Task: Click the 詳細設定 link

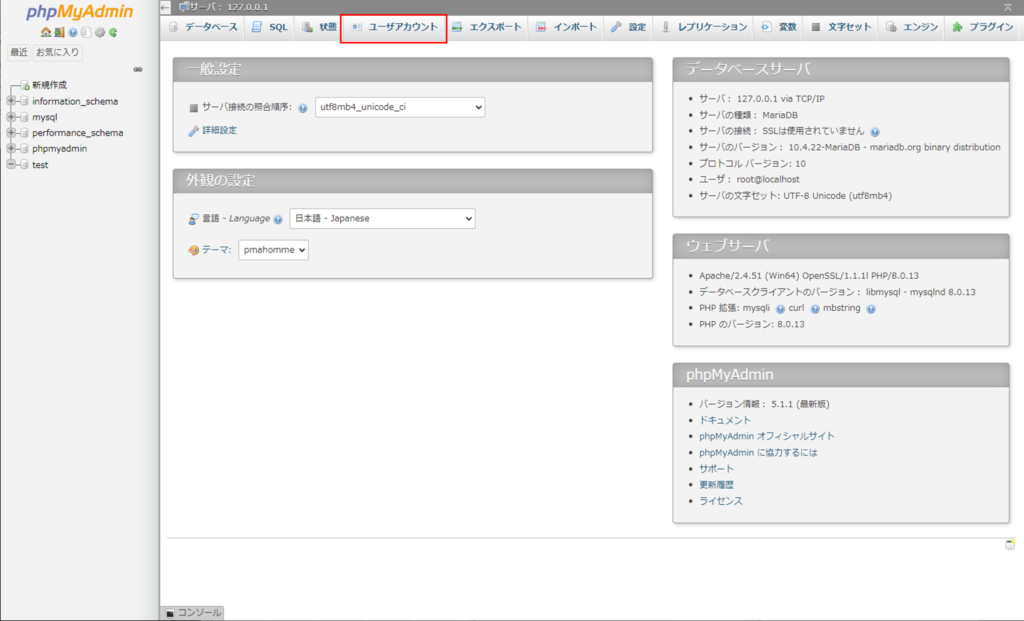Action: [218, 130]
